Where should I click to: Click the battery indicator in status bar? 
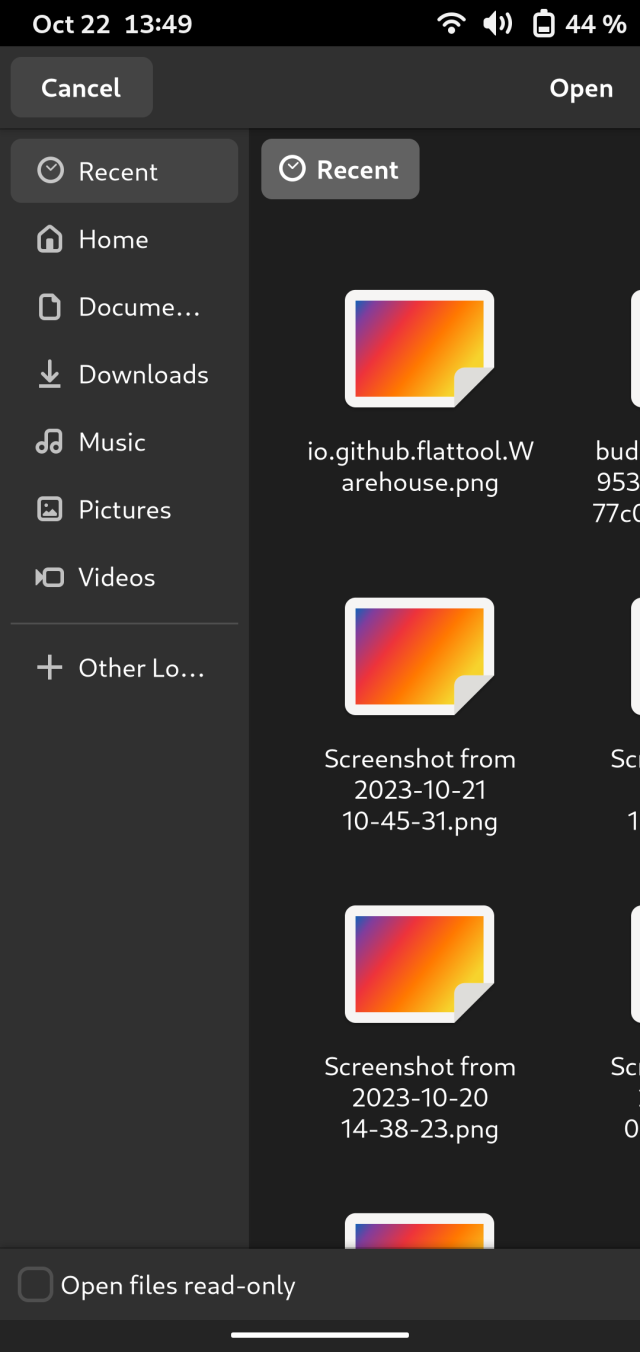(544, 24)
